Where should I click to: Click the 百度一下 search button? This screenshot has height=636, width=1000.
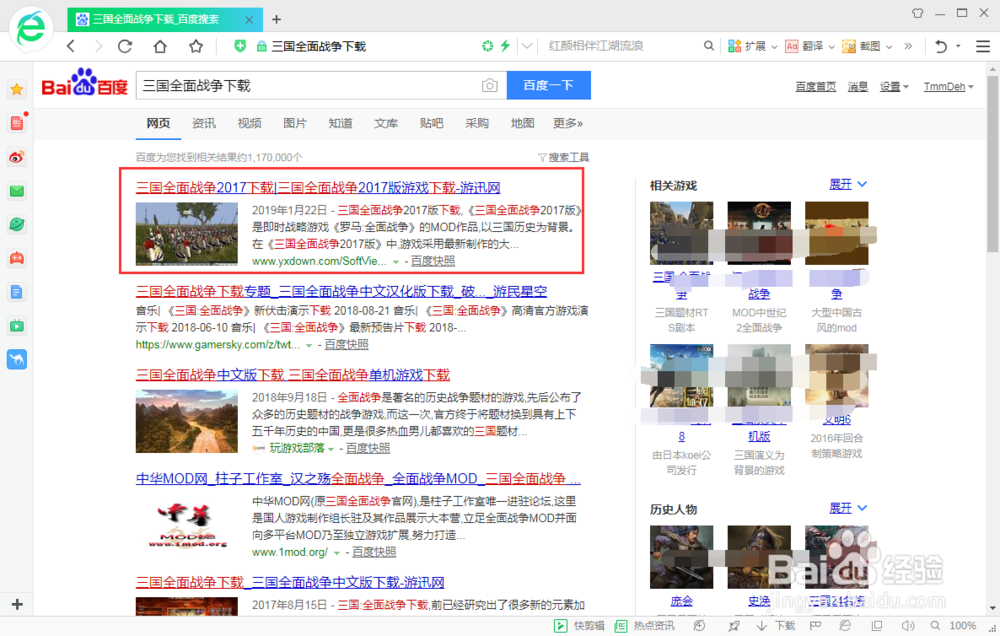coord(548,85)
